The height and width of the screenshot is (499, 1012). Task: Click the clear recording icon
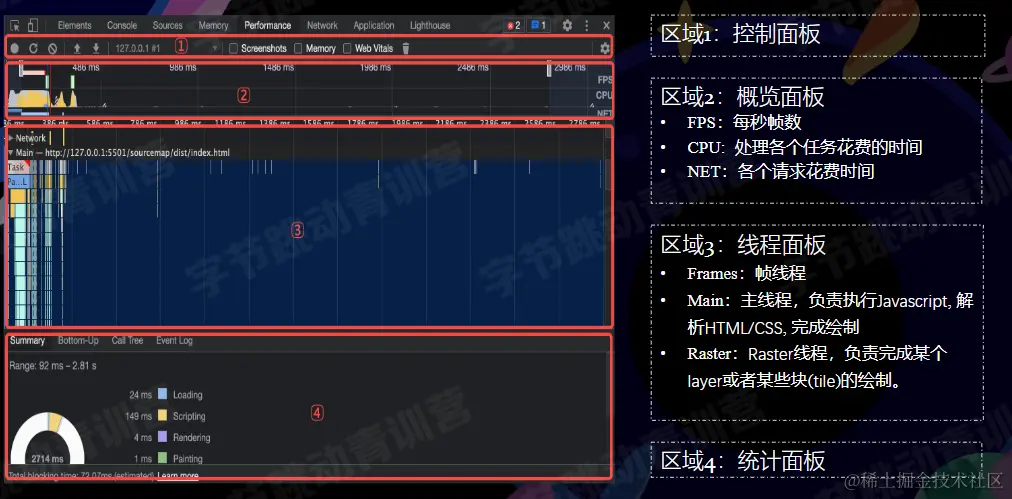(x=53, y=48)
